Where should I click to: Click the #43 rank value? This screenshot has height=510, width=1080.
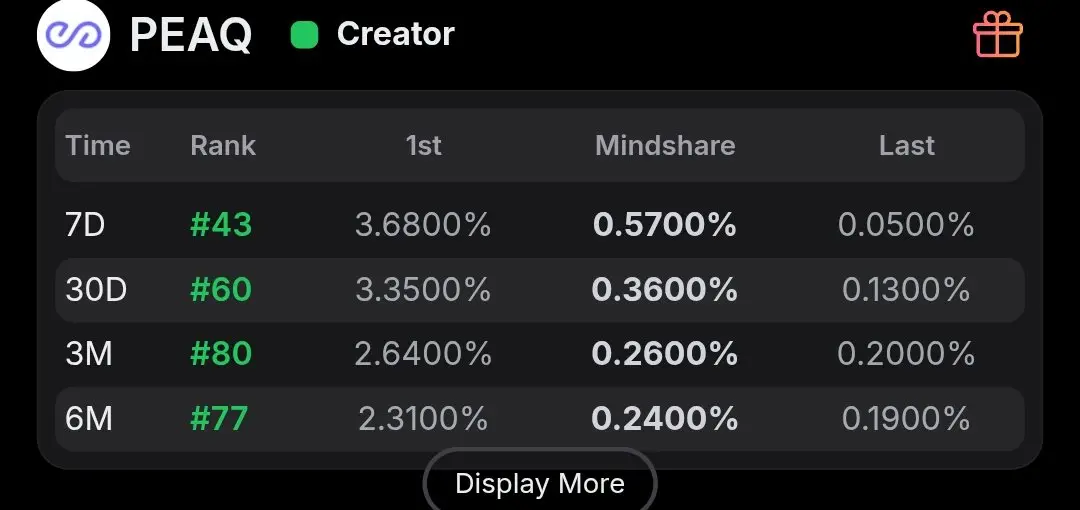click(x=221, y=225)
